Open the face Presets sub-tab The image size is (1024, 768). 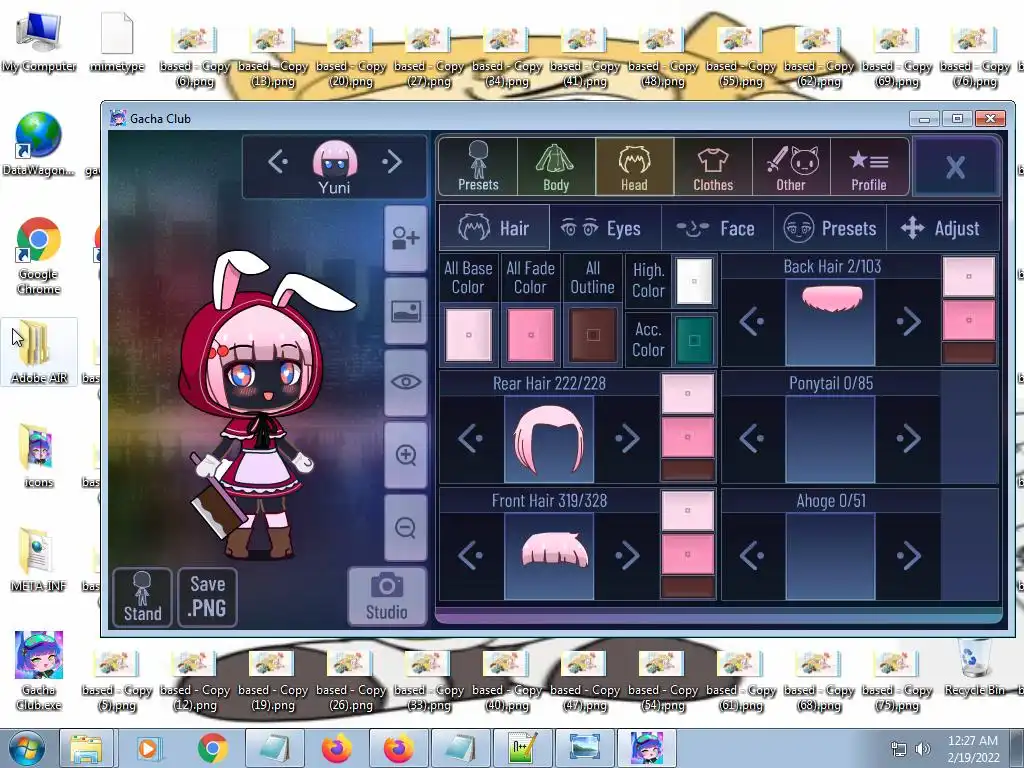[x=830, y=228]
